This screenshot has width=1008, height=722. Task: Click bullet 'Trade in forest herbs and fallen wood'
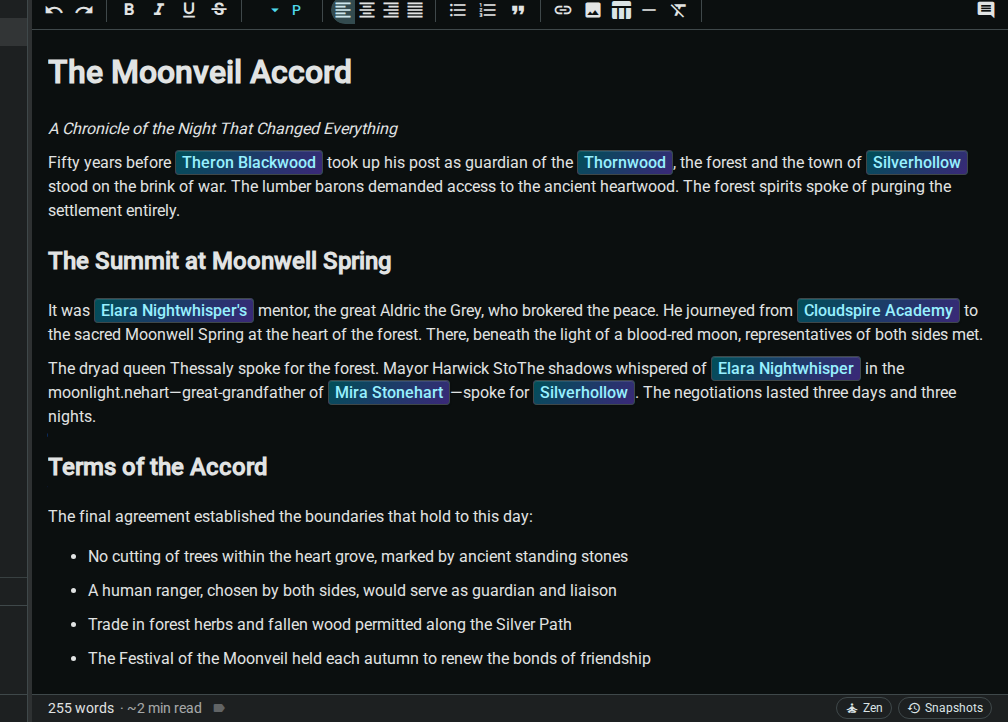[x=330, y=624]
